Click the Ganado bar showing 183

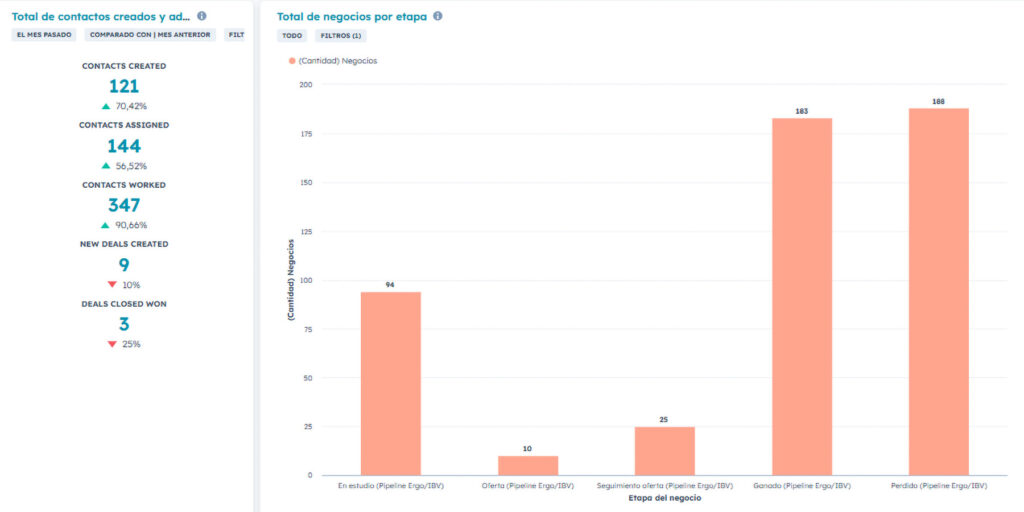pyautogui.click(x=801, y=296)
